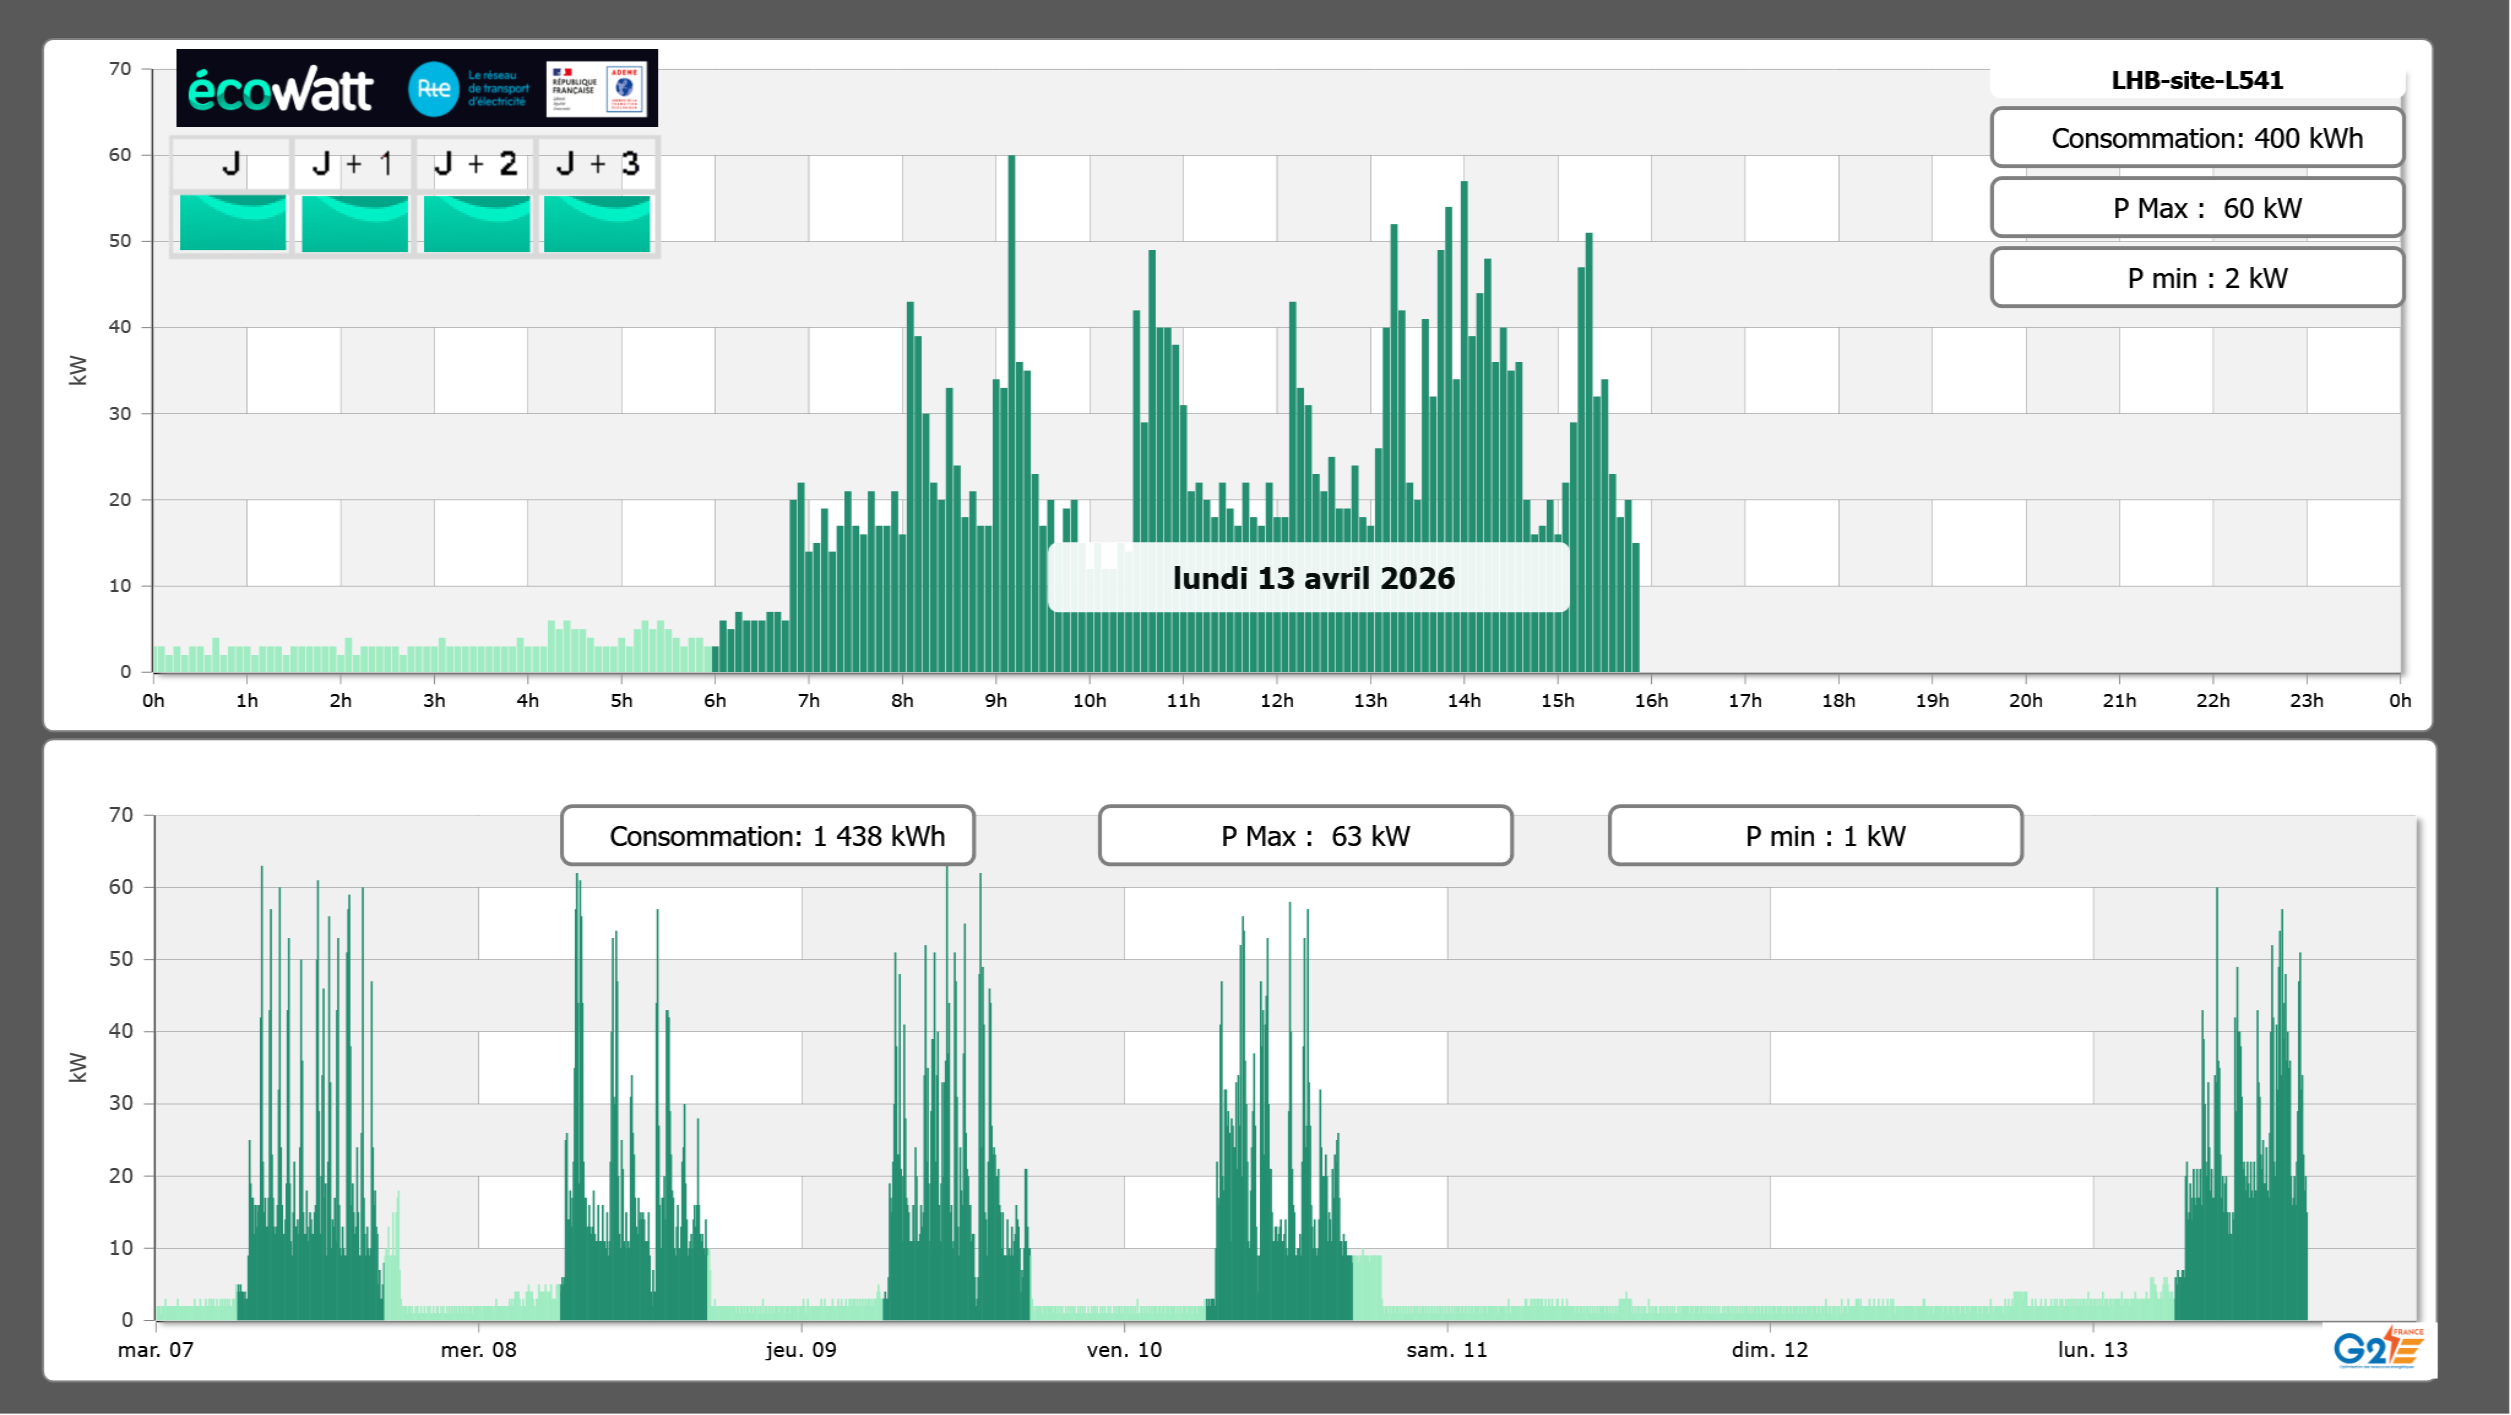
Task: Click the green J day signal tile
Action: pos(233,223)
